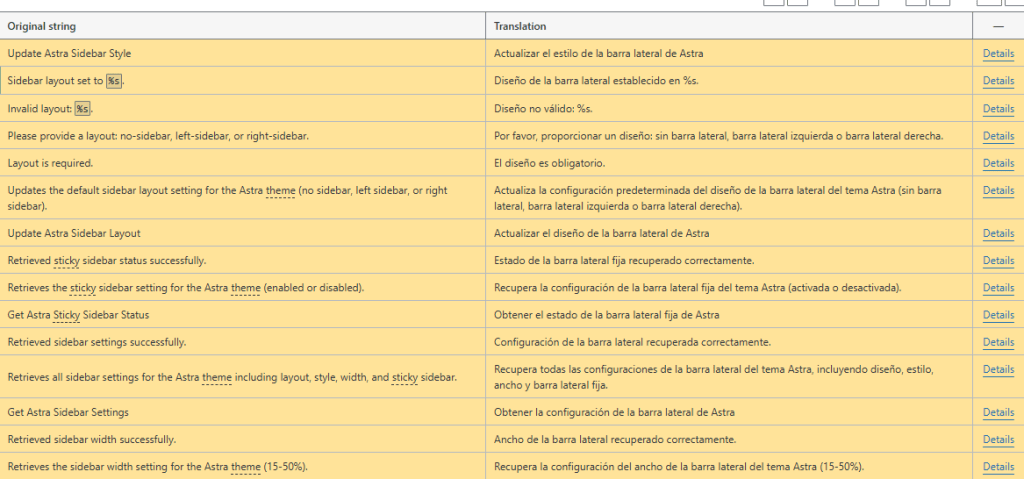
Task: Open Details for 'Please provide a layout' row
Action: (x=997, y=136)
